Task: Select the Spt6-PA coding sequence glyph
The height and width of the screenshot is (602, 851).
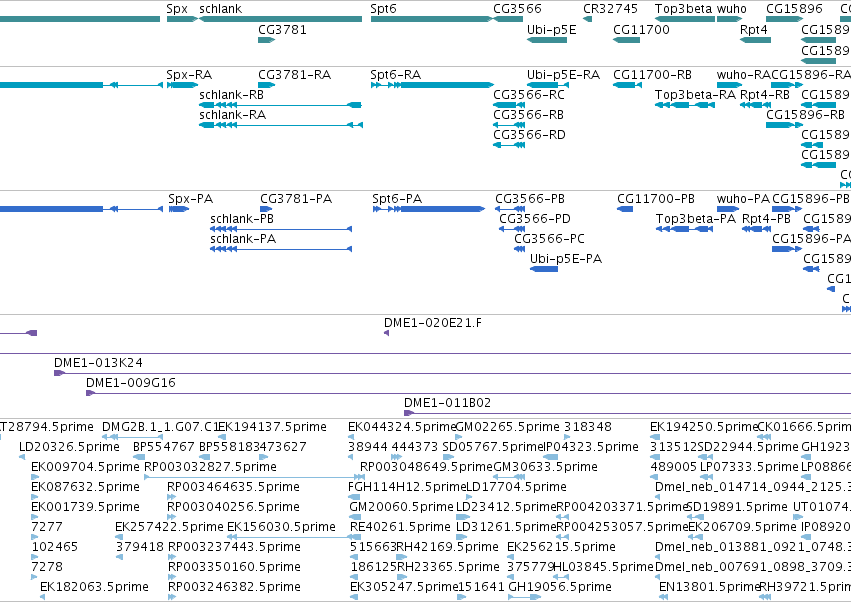Action: [429, 209]
